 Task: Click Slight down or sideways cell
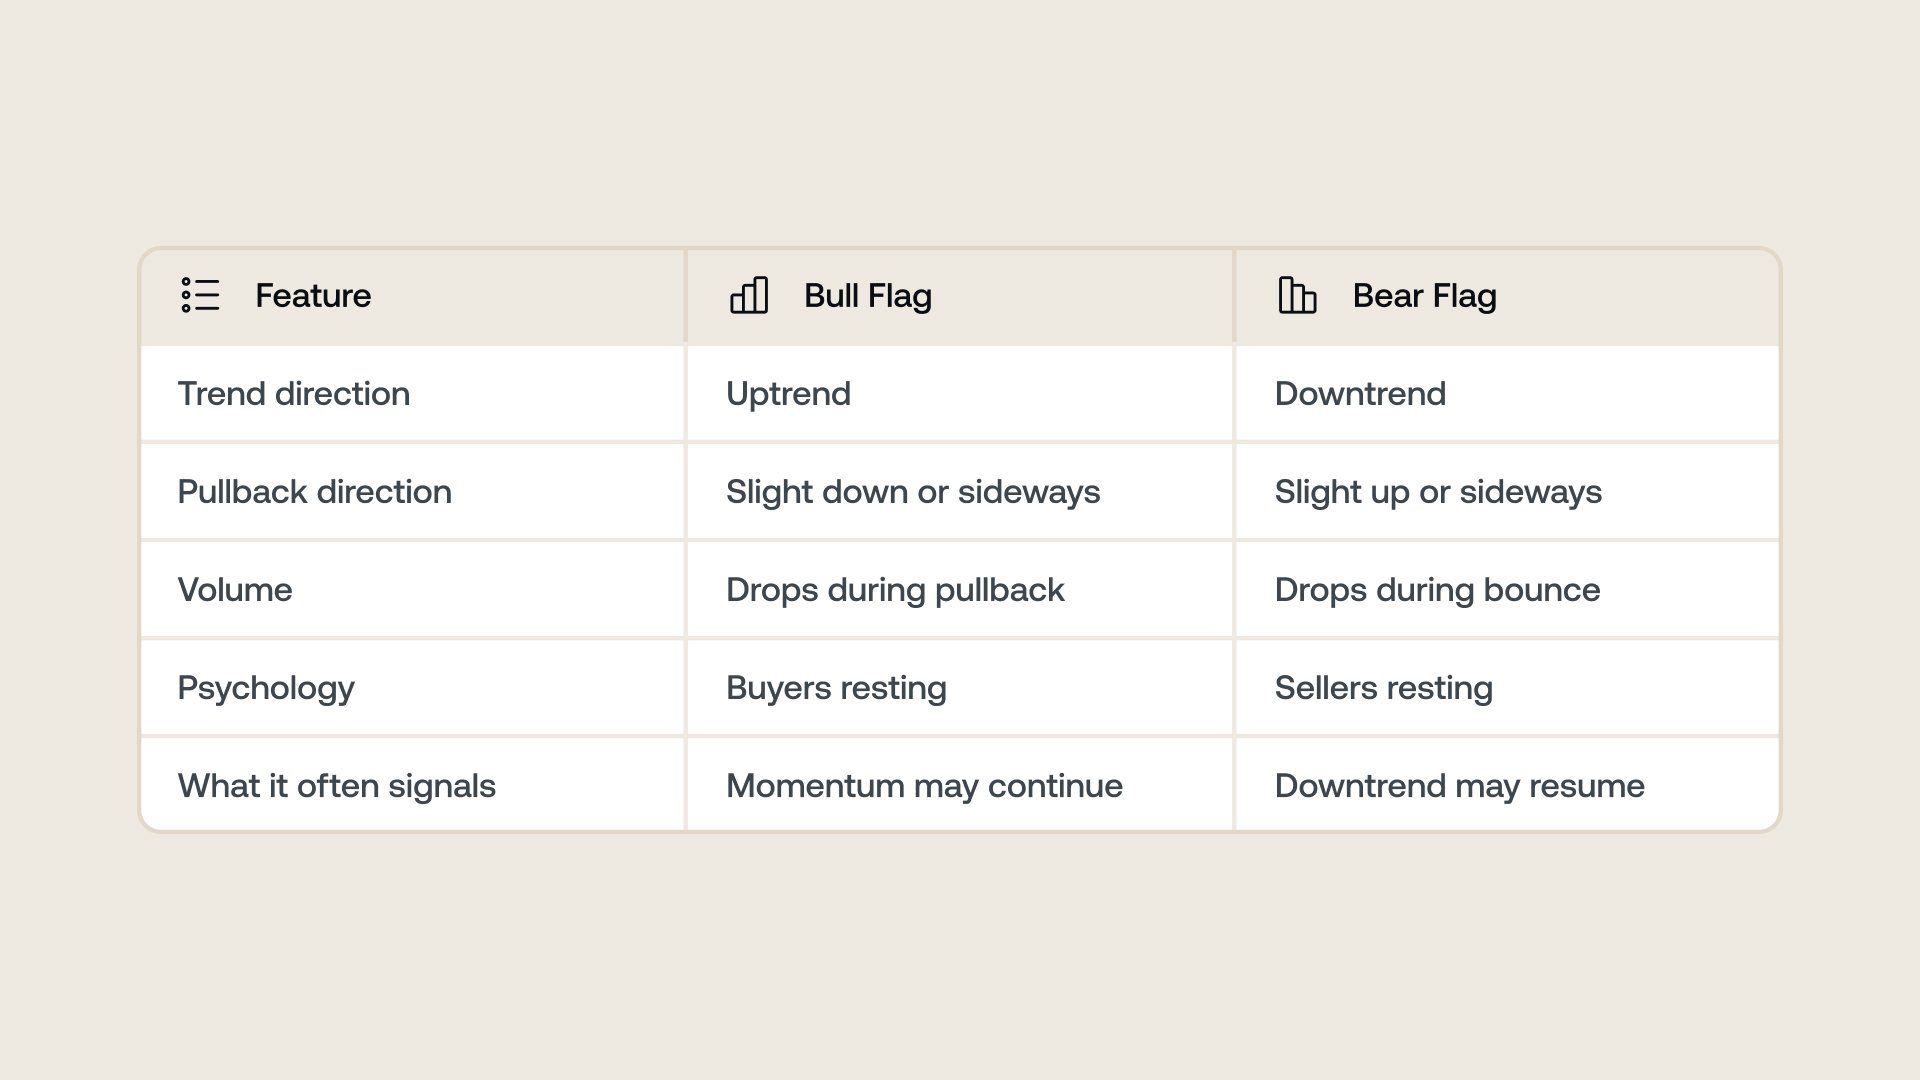pyautogui.click(x=912, y=491)
